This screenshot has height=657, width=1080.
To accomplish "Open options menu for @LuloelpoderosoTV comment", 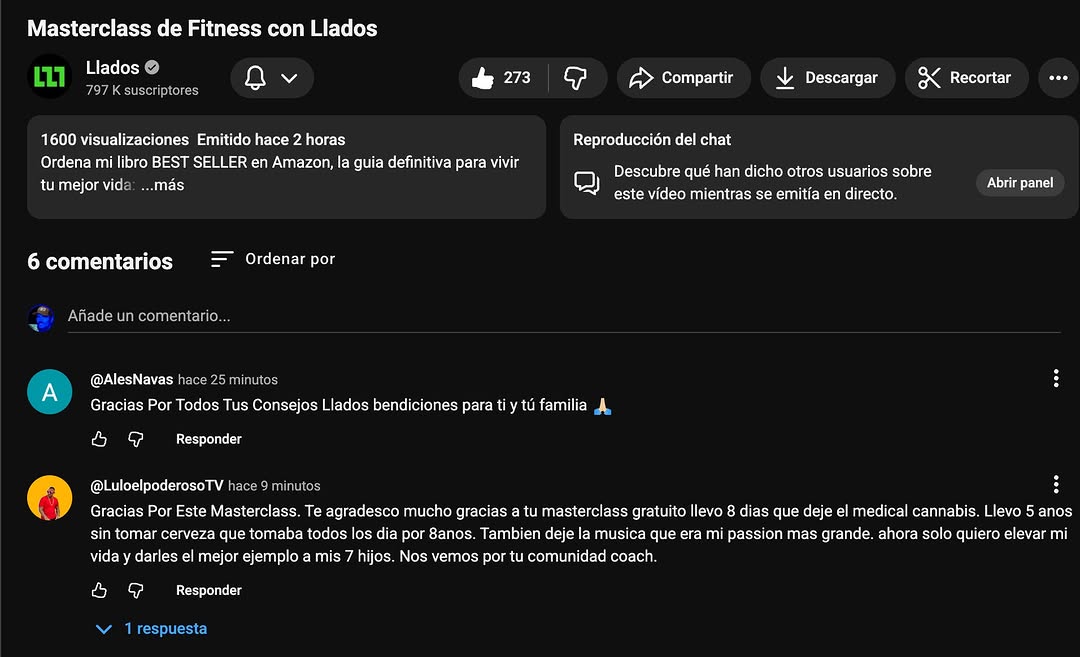I will 1055,484.
